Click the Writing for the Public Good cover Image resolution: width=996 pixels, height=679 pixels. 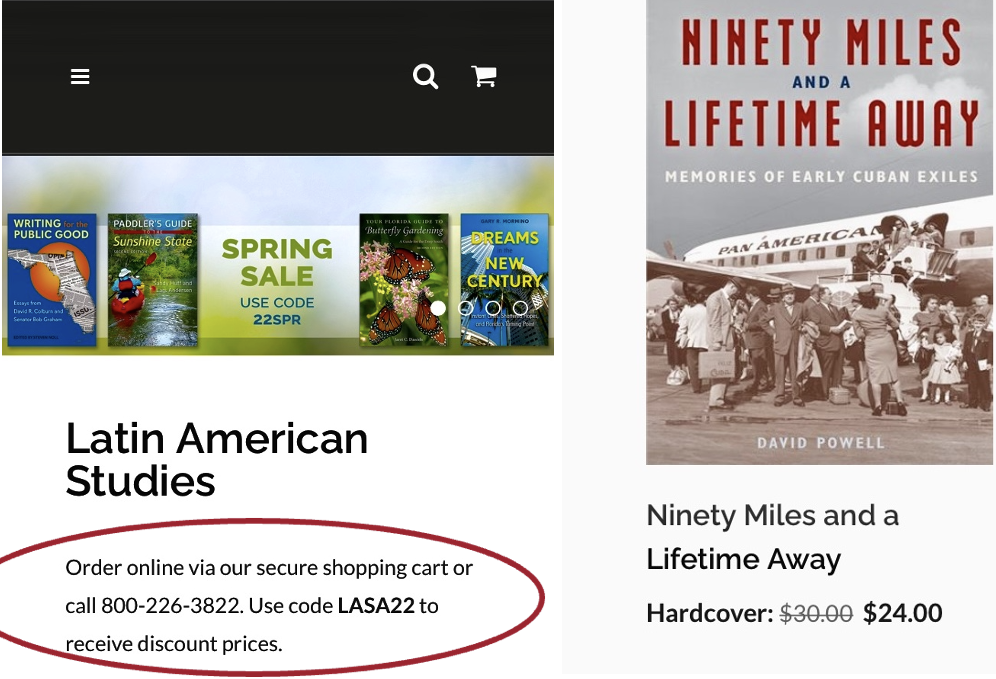click(52, 281)
